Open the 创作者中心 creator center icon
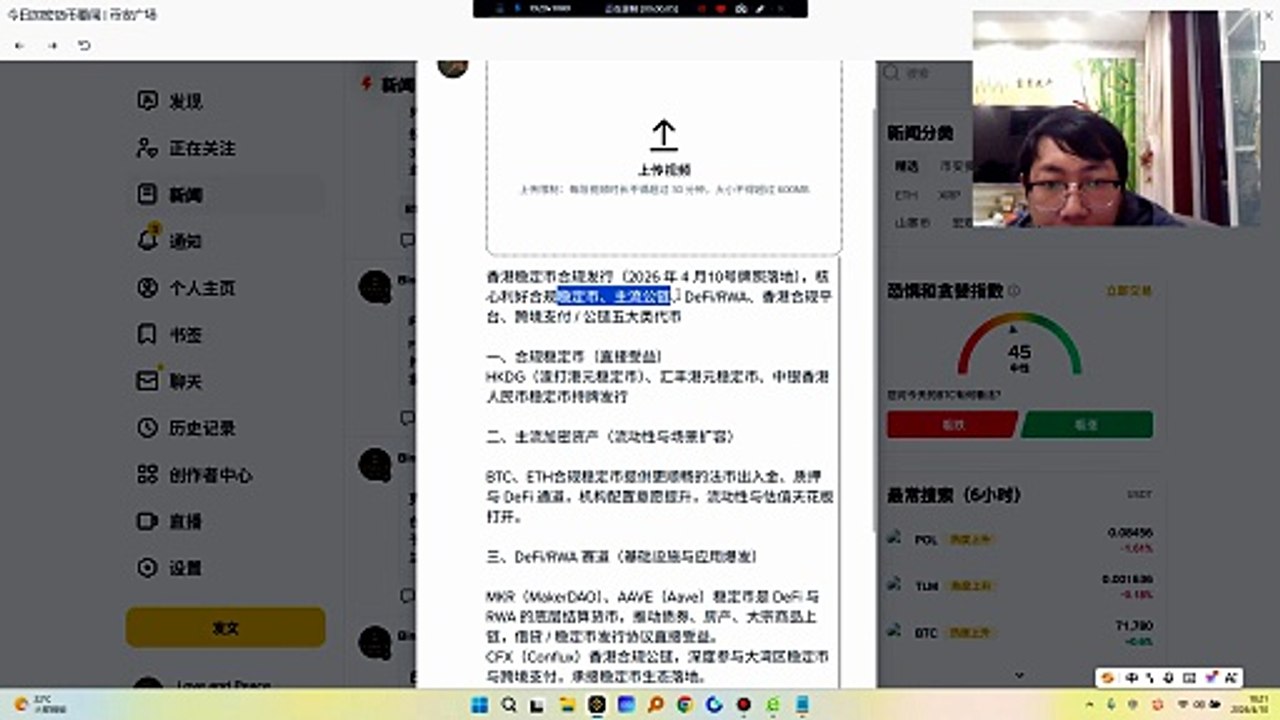Screen dimensions: 1280x720 tap(147, 475)
